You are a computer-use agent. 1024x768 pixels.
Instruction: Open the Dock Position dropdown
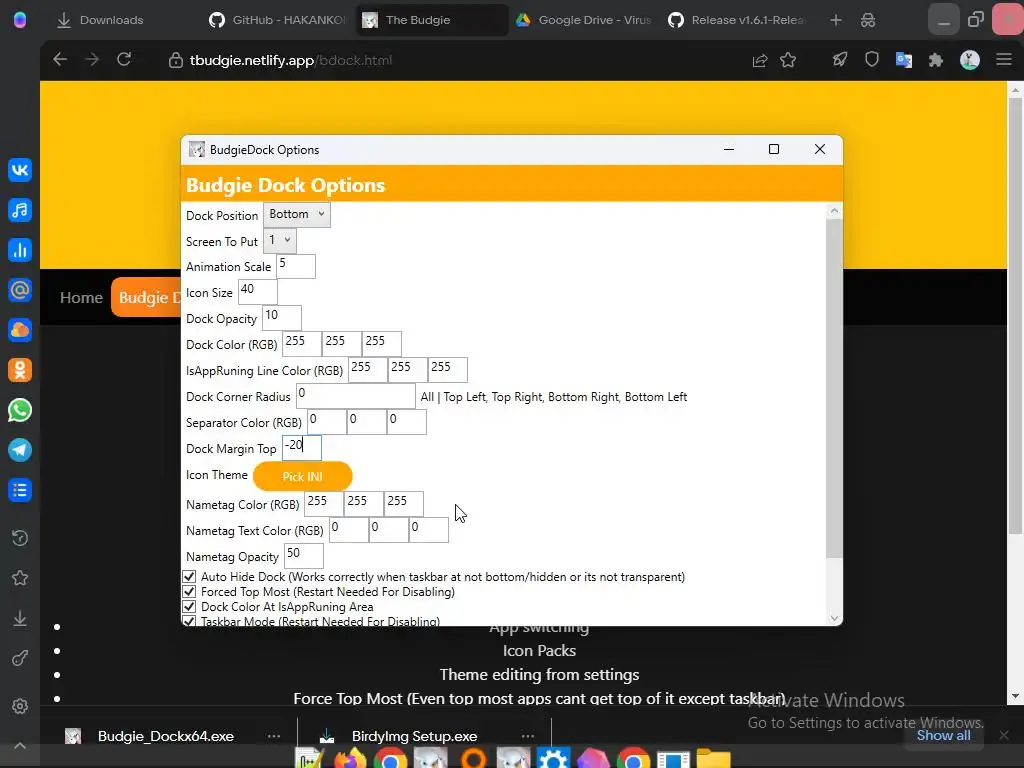coord(297,214)
